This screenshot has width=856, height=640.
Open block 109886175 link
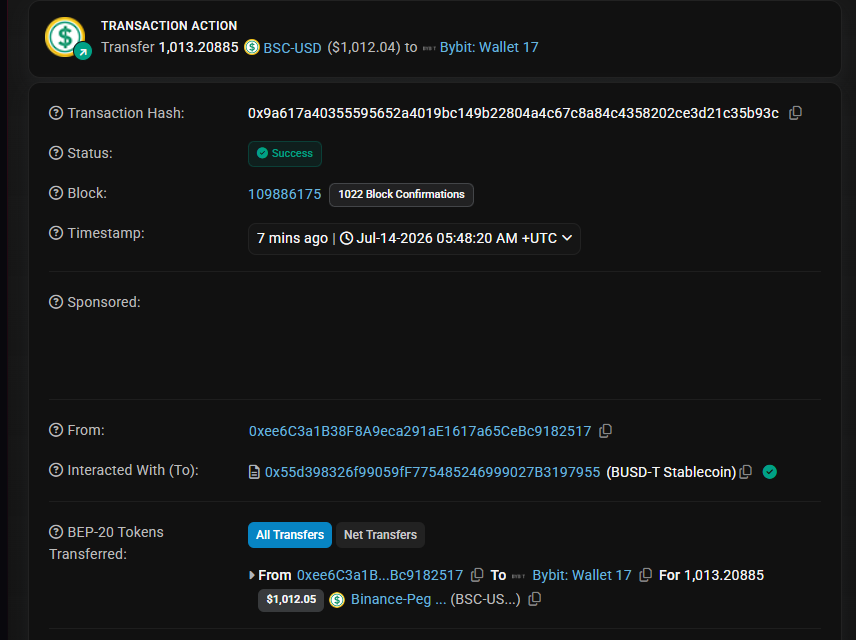pos(284,194)
